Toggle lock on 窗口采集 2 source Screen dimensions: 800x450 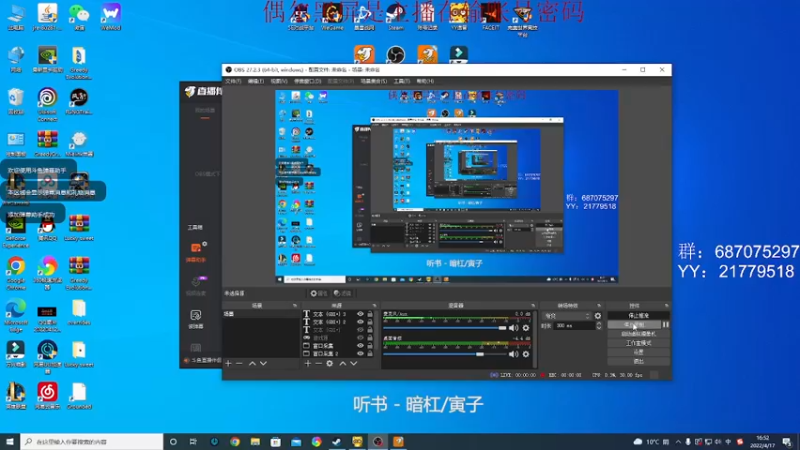click(x=370, y=354)
